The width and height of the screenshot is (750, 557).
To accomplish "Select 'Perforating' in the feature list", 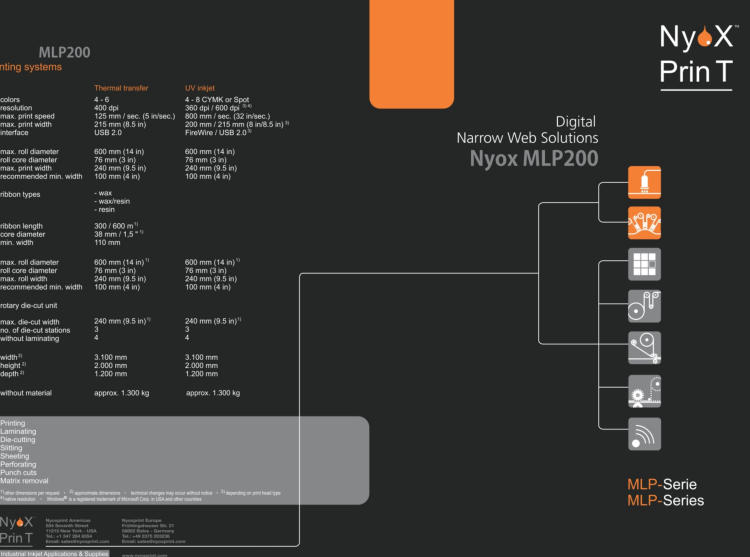I will coord(18,464).
